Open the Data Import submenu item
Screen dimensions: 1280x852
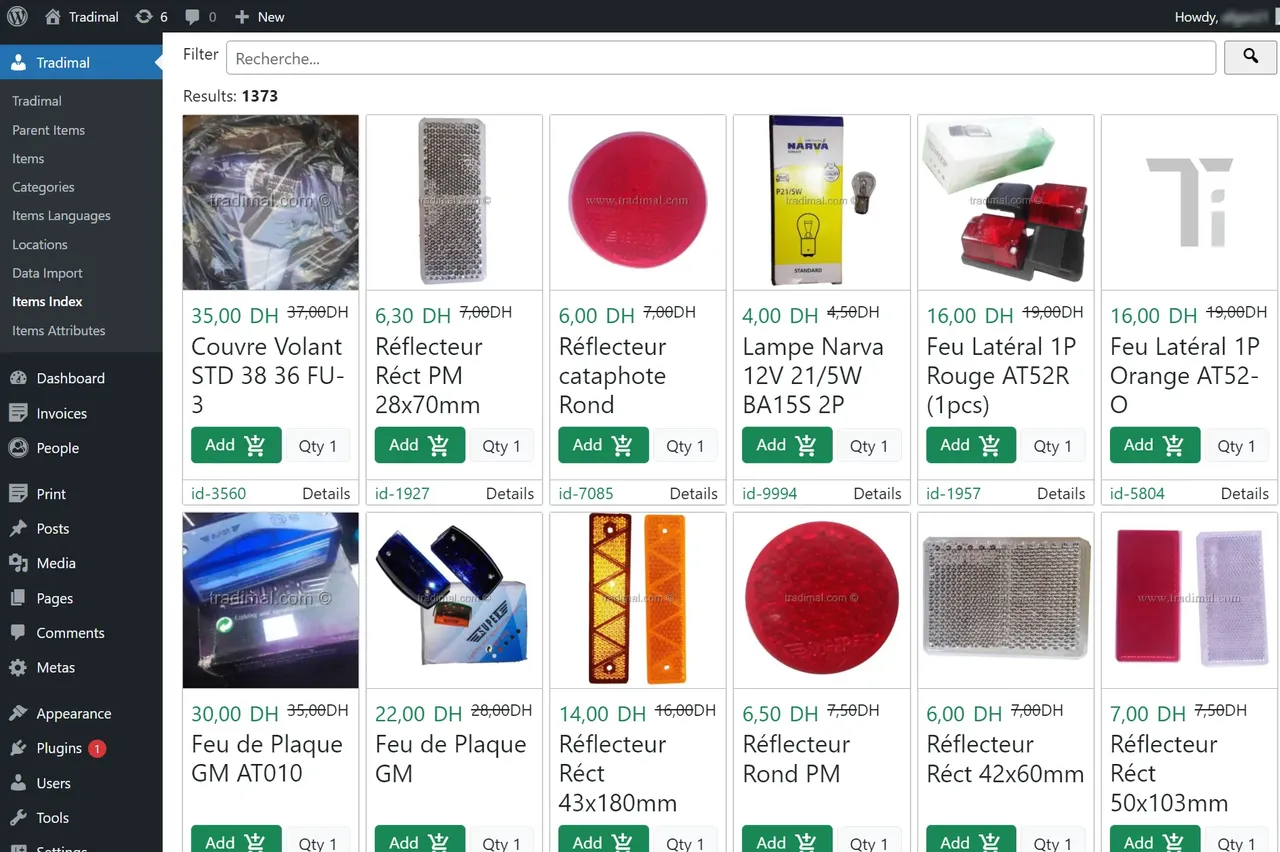click(x=47, y=273)
